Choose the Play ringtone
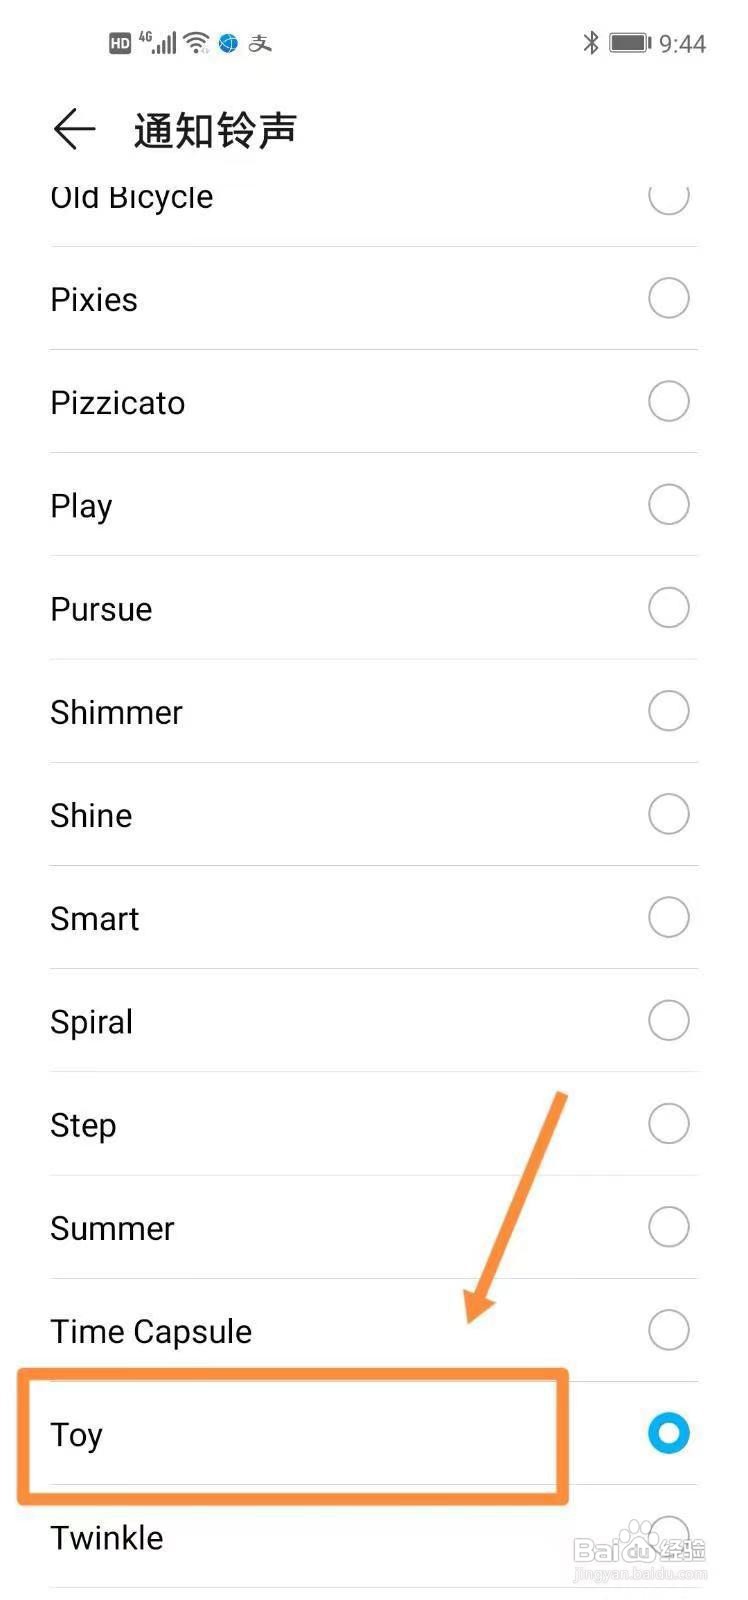The height and width of the screenshot is (1600, 748). (x=82, y=506)
